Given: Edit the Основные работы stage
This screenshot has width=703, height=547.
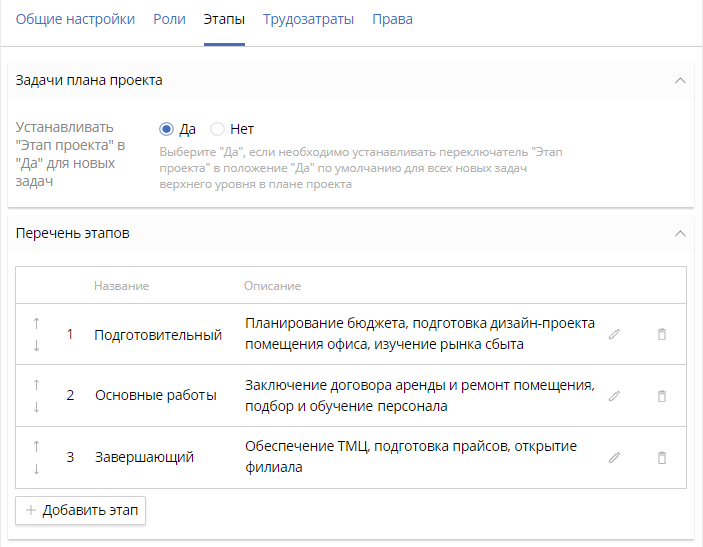Looking at the screenshot, I should click(x=614, y=396).
